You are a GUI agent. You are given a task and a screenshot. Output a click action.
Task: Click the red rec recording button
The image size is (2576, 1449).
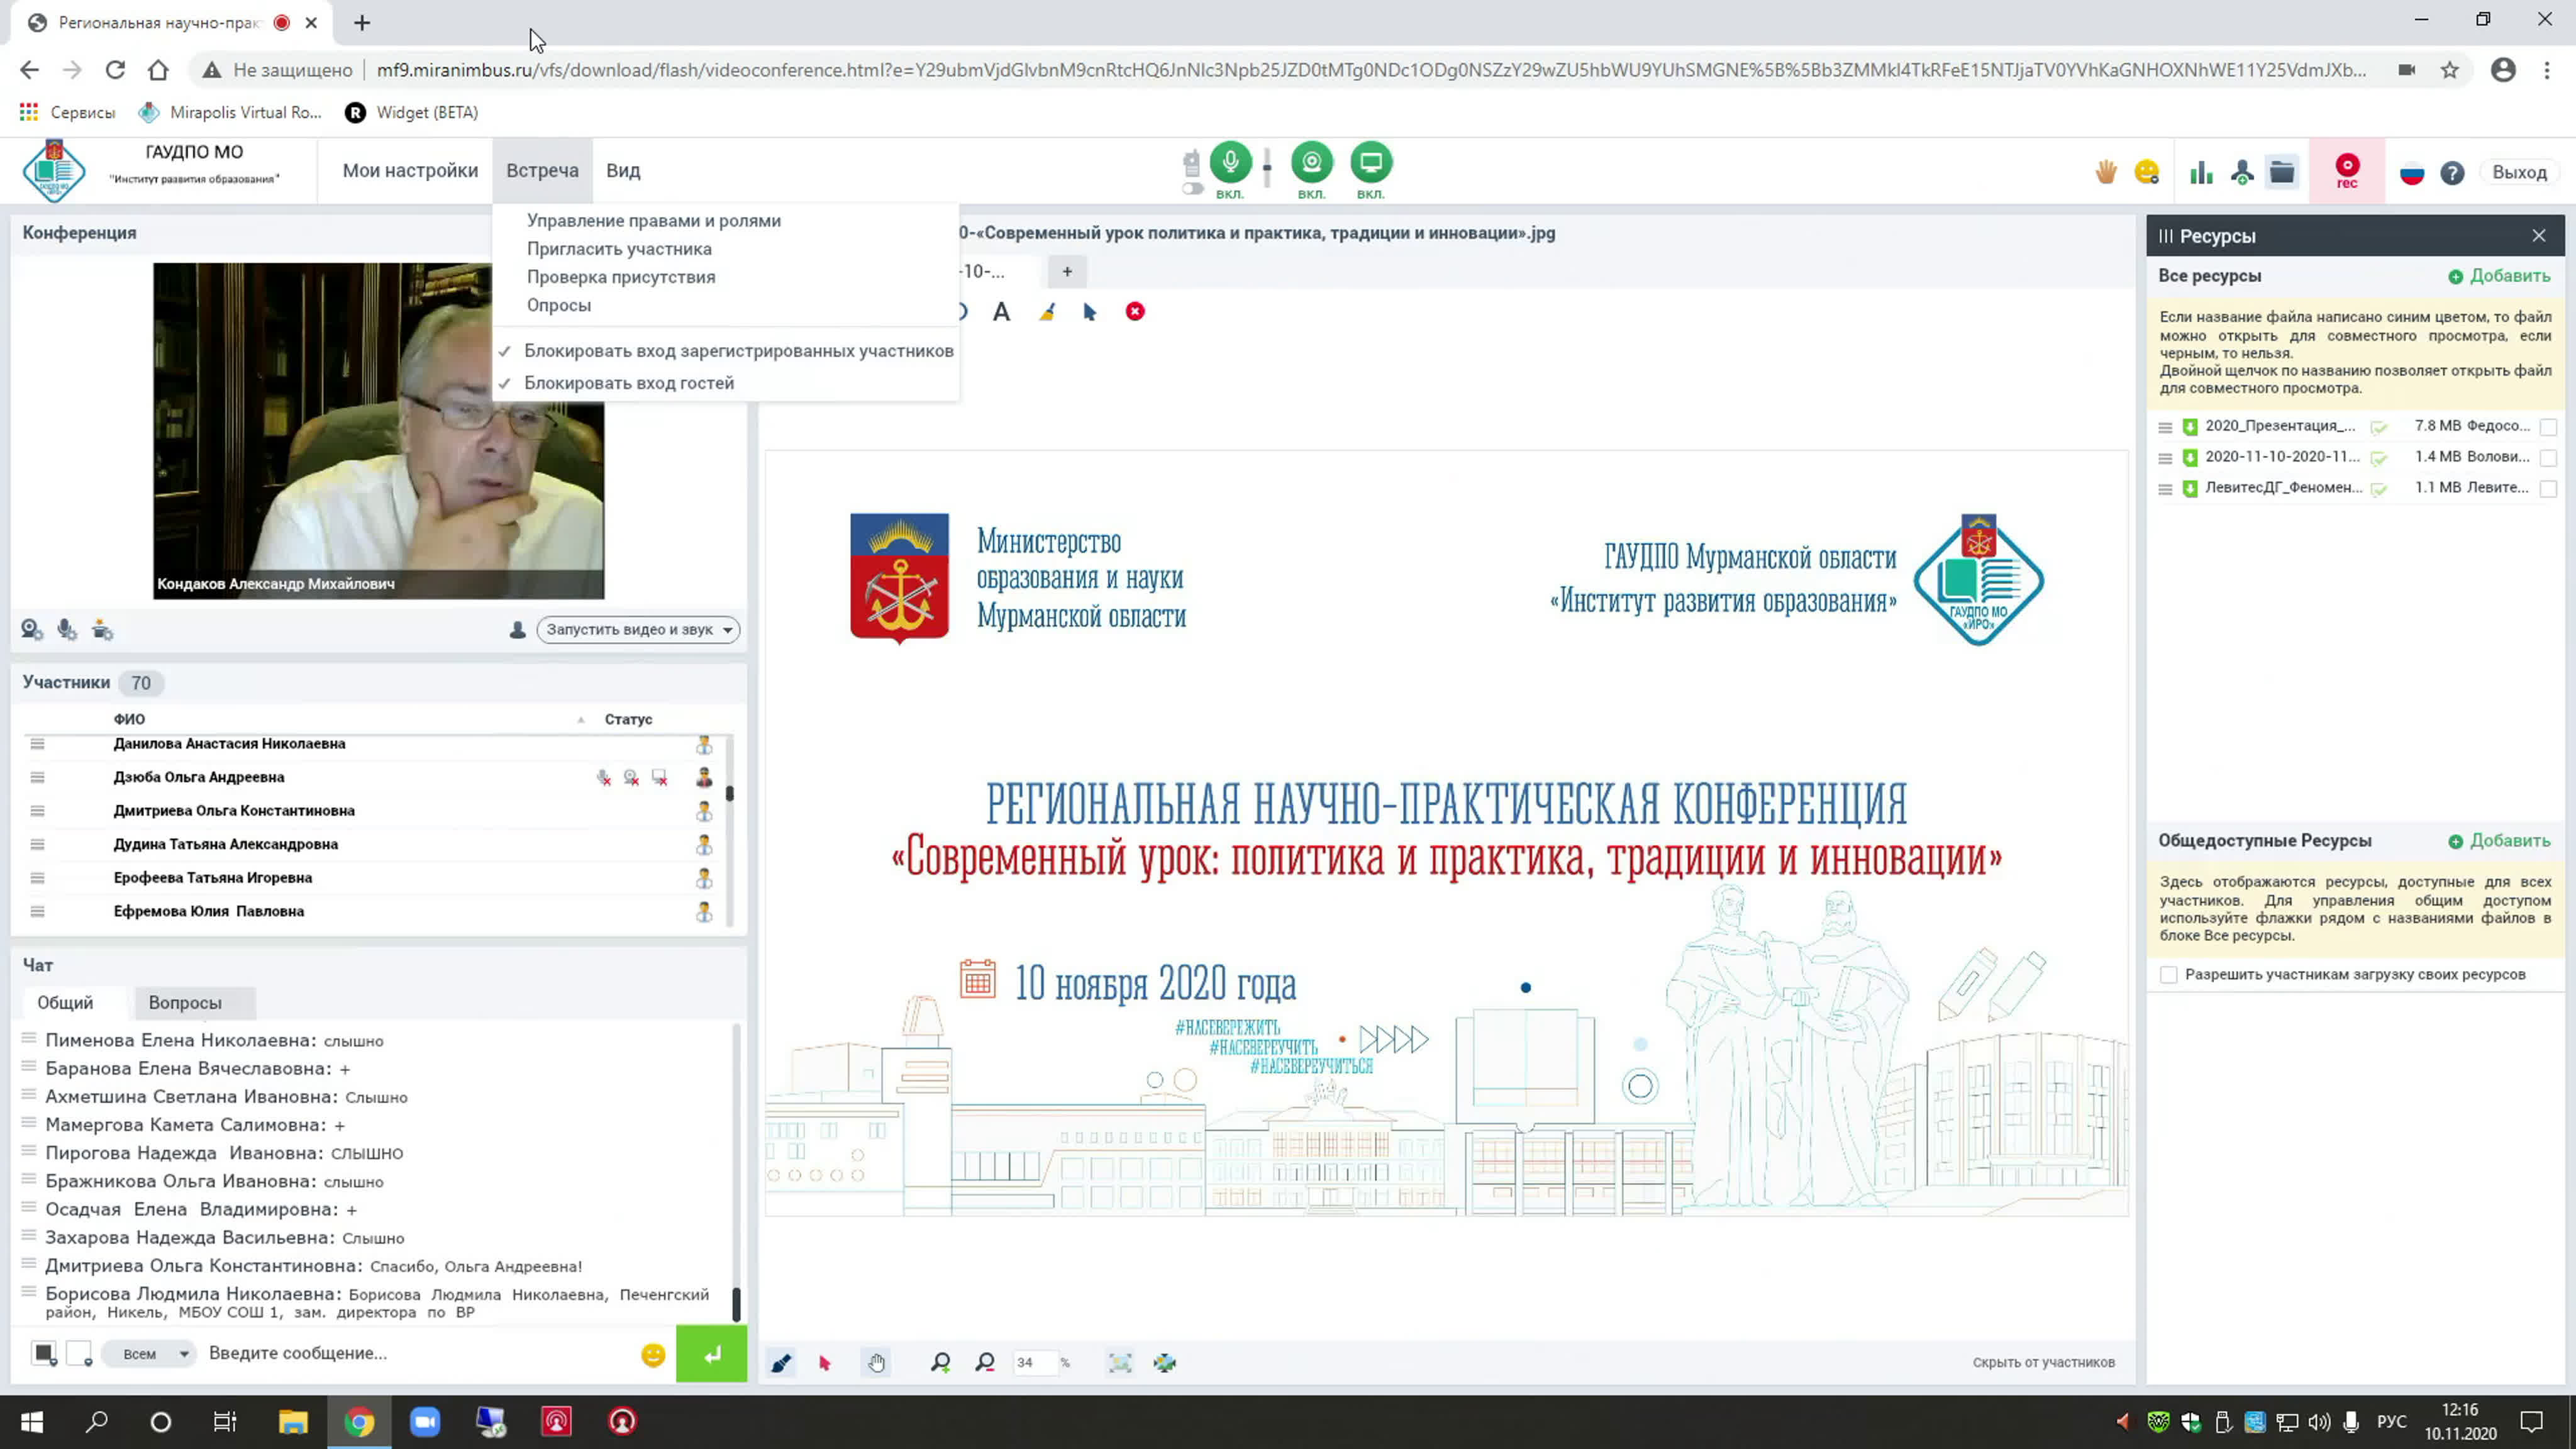(x=2346, y=171)
